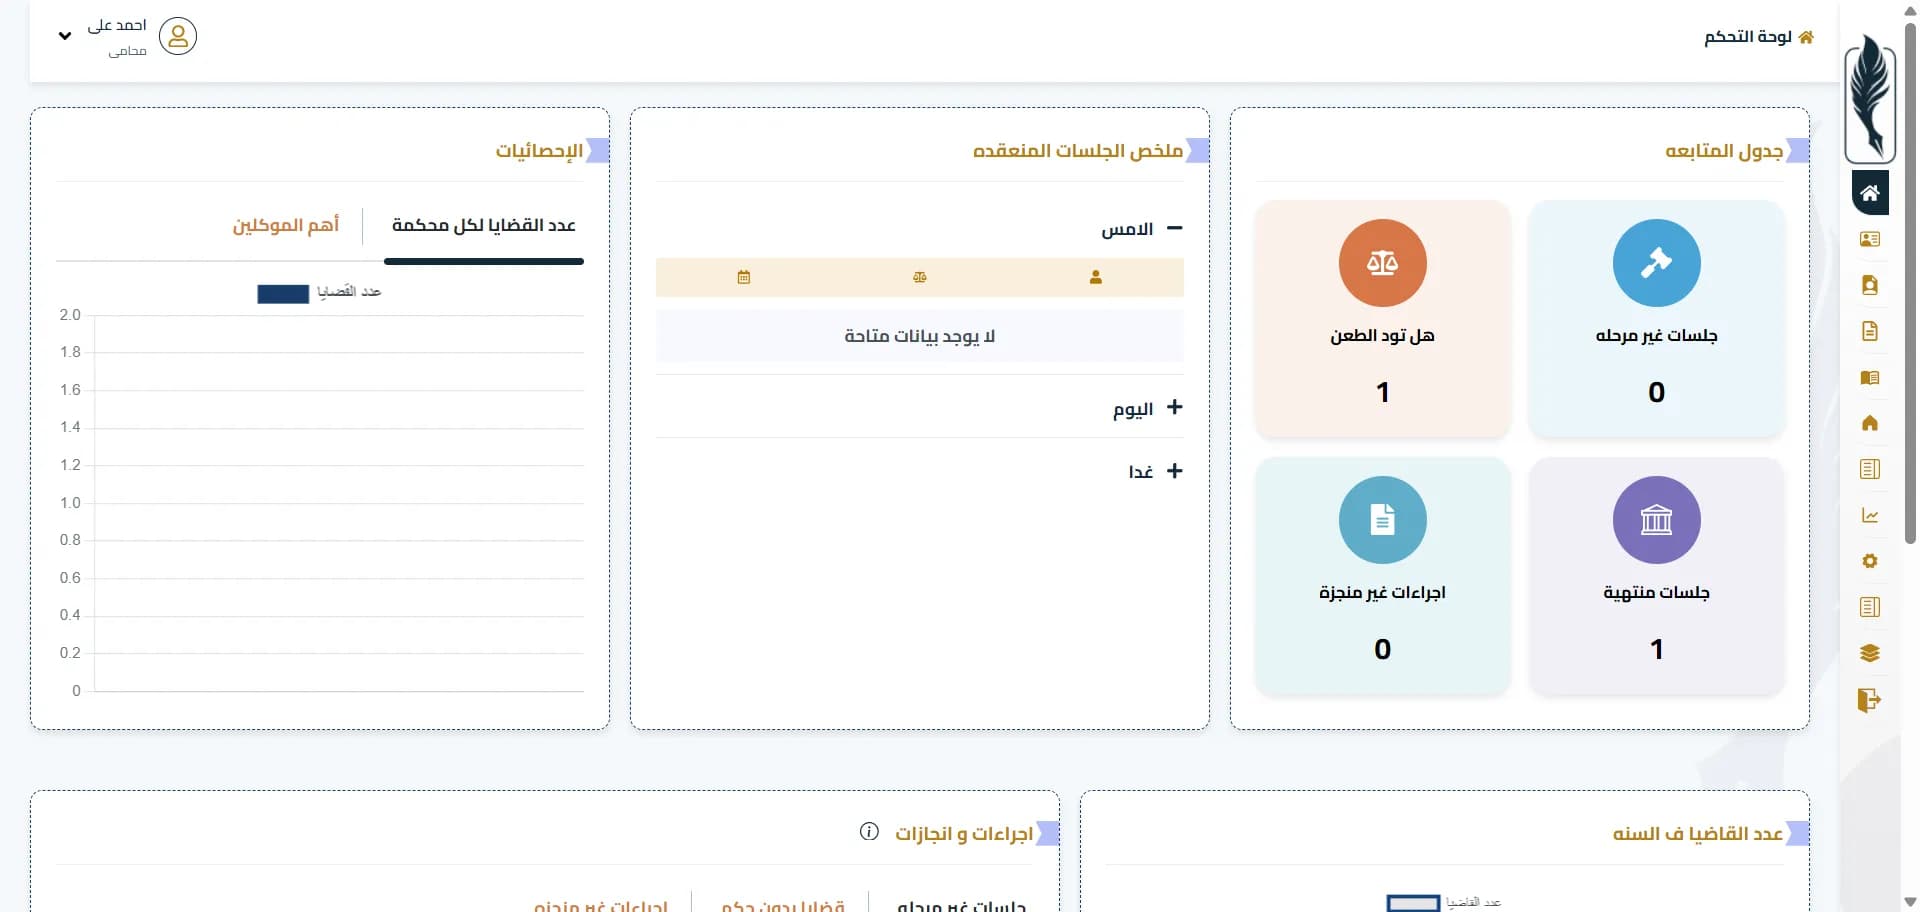Open the اجراءات غير منجزة card
Screen dimensions: 1920x912
pyautogui.click(x=1382, y=576)
